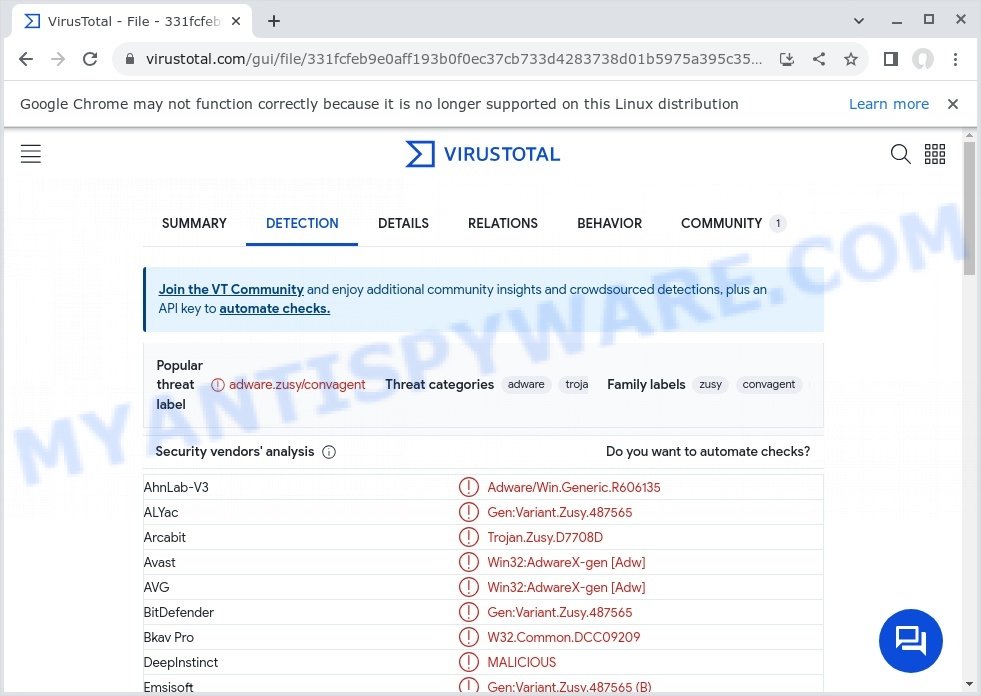Click the scrollbar down arrow

coord(969,684)
